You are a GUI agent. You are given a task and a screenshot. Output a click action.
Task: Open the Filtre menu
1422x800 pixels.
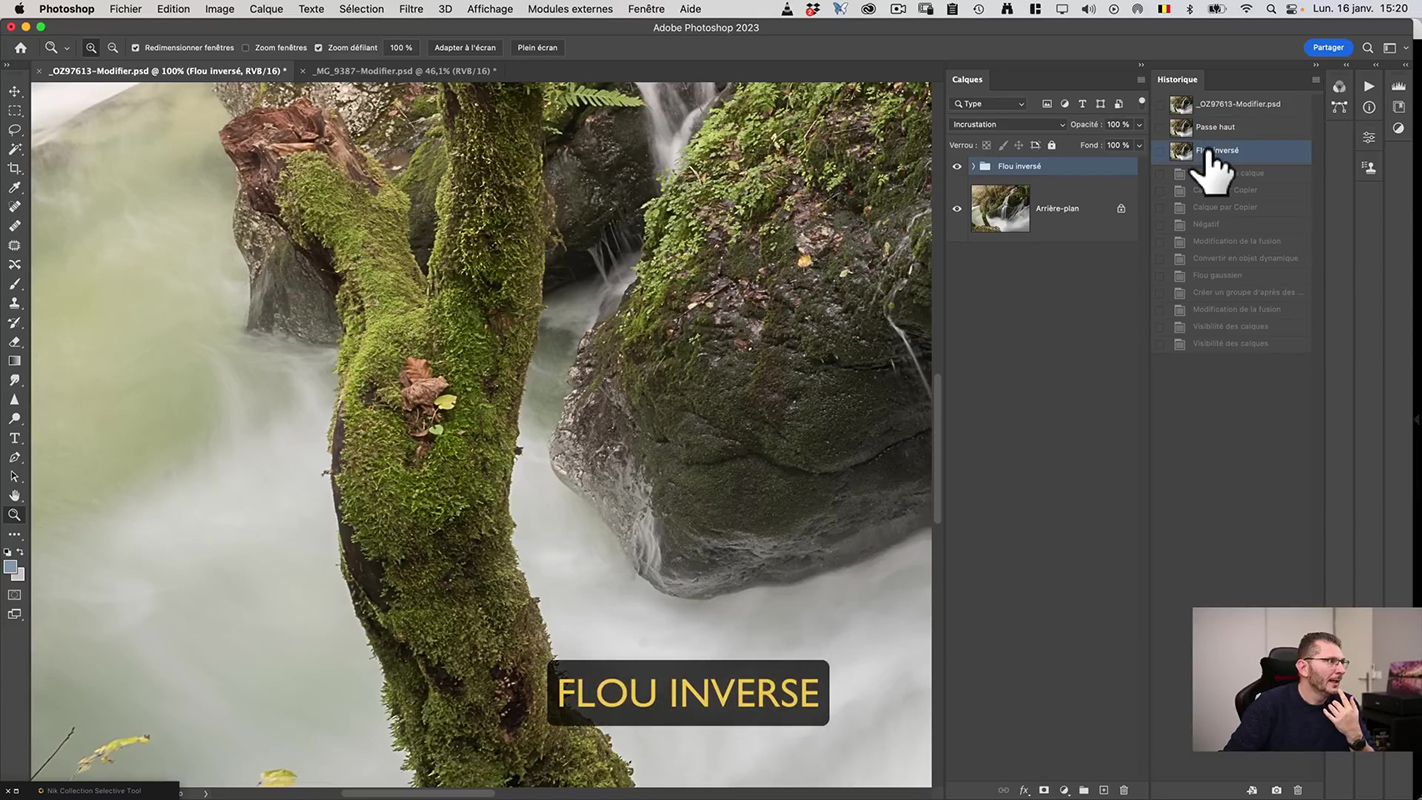411,9
